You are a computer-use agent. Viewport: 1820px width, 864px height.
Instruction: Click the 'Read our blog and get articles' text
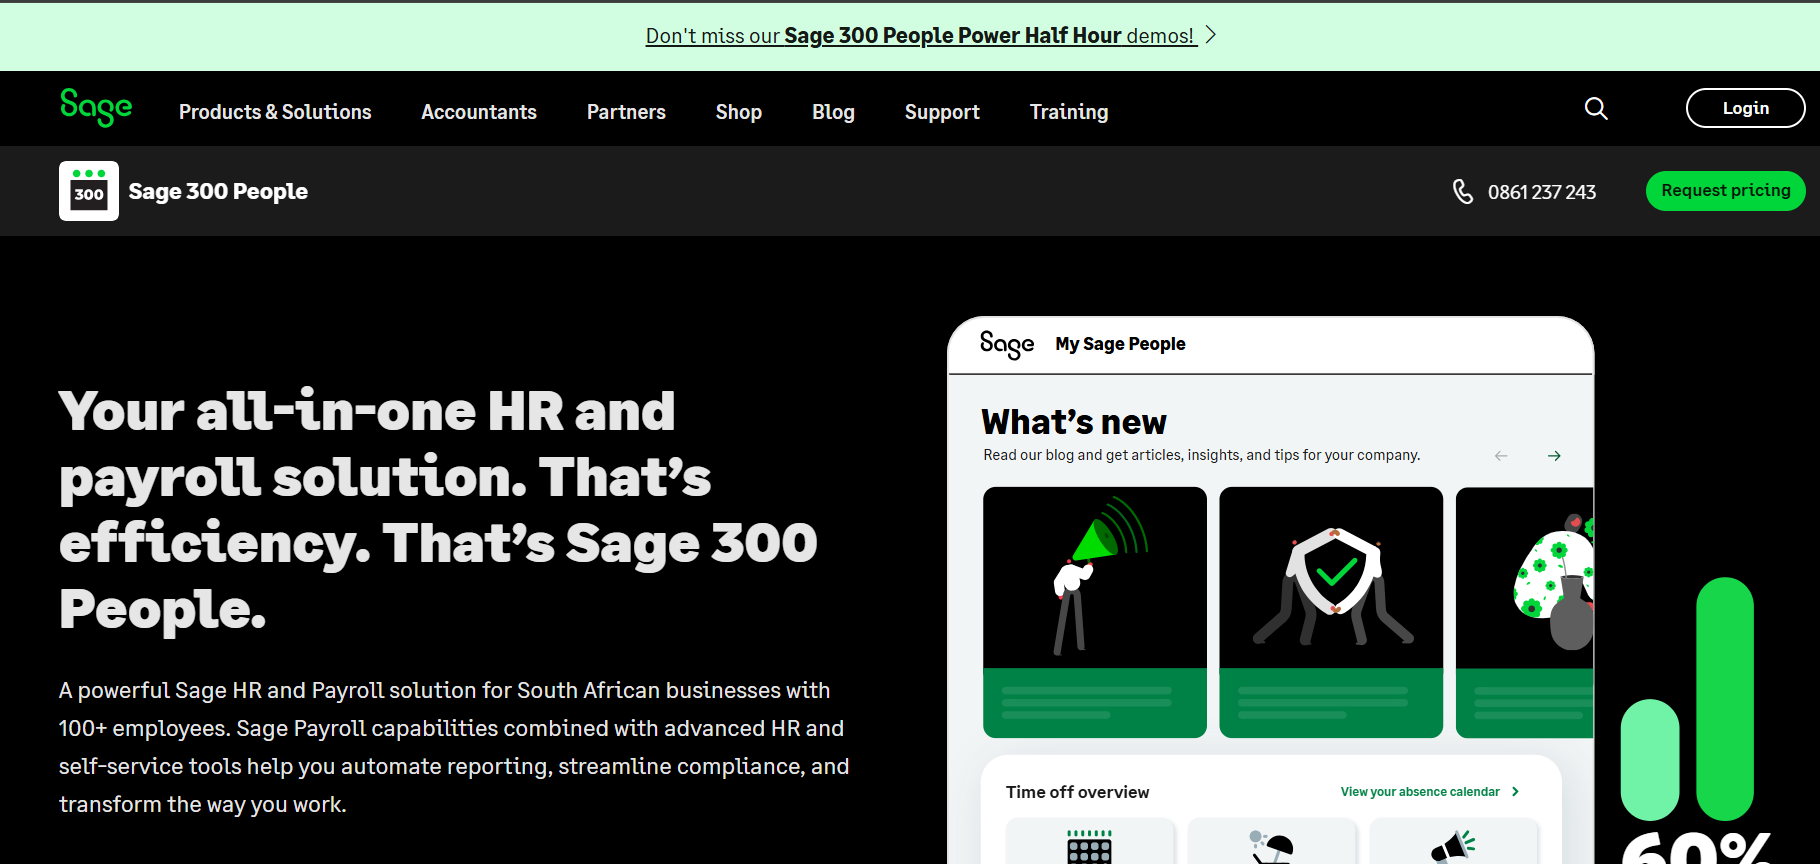1201,455
